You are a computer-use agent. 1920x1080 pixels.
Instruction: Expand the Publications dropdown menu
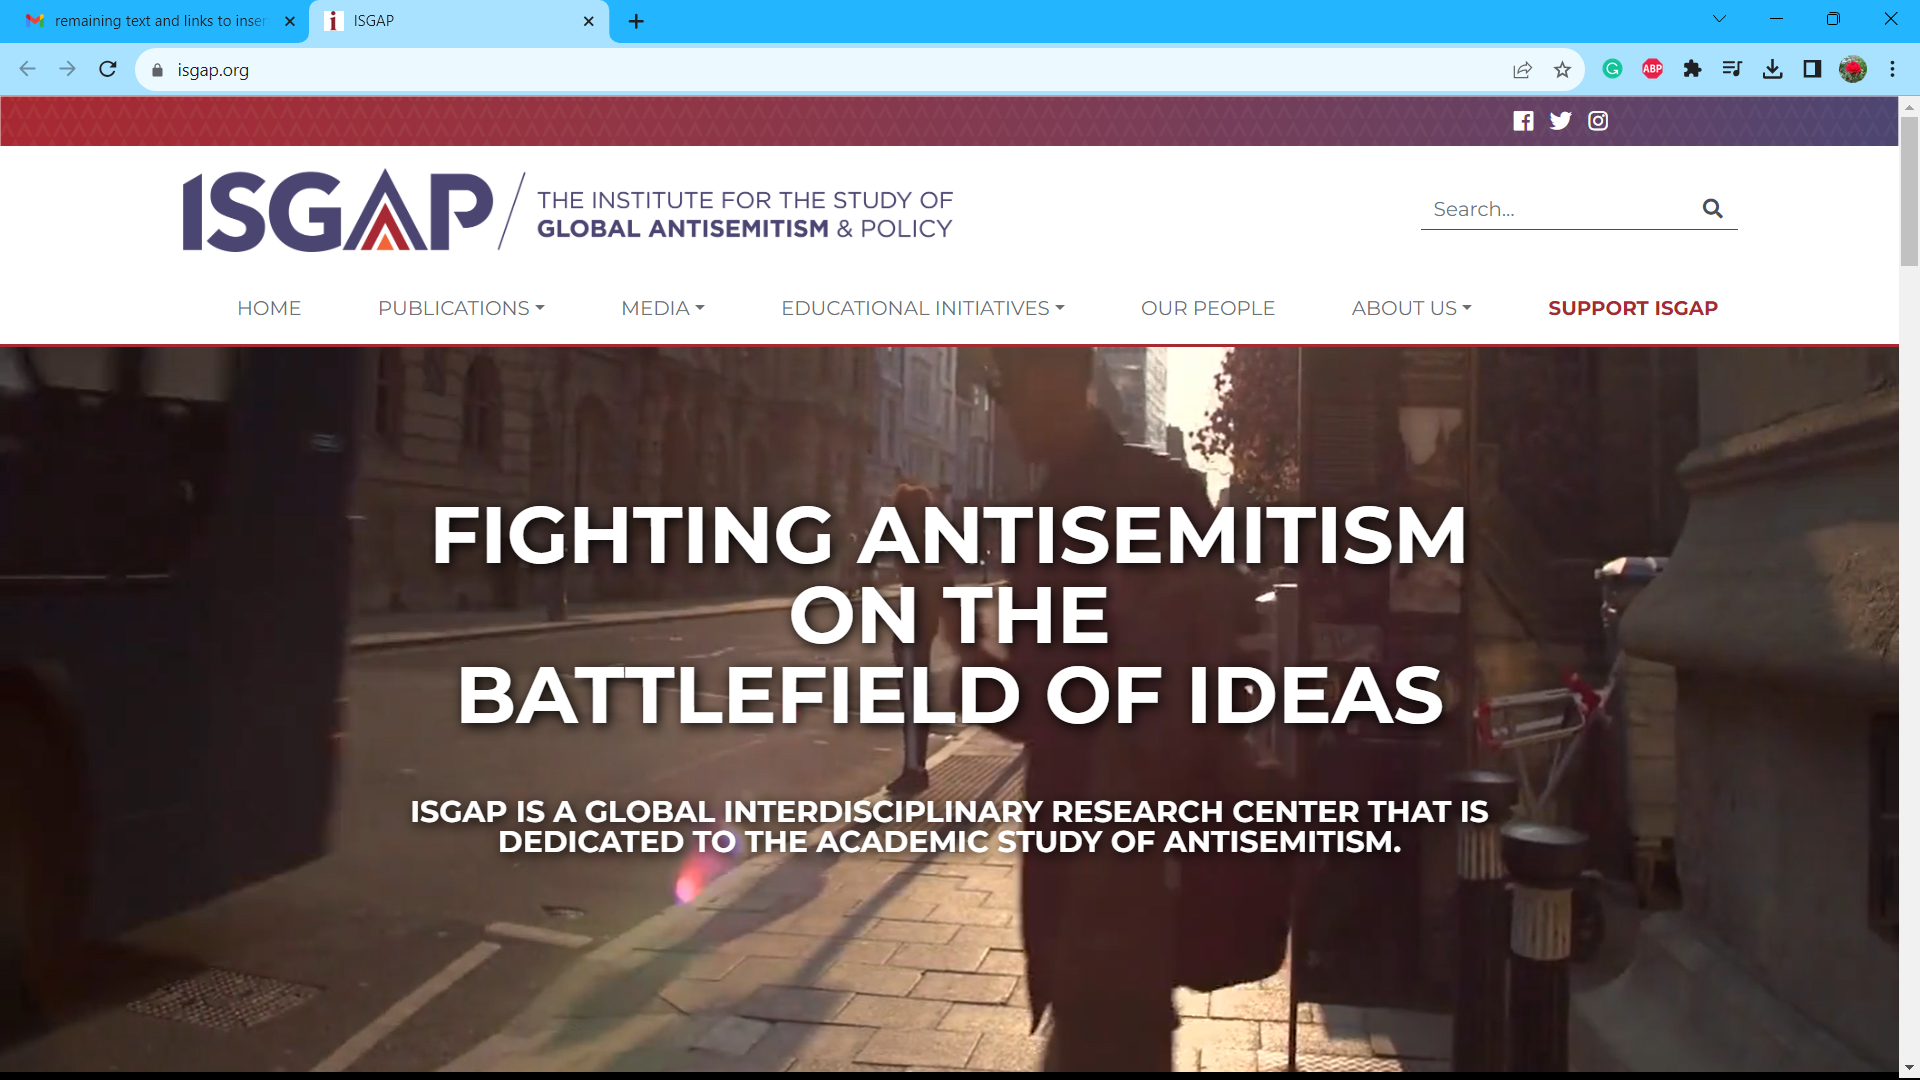461,308
